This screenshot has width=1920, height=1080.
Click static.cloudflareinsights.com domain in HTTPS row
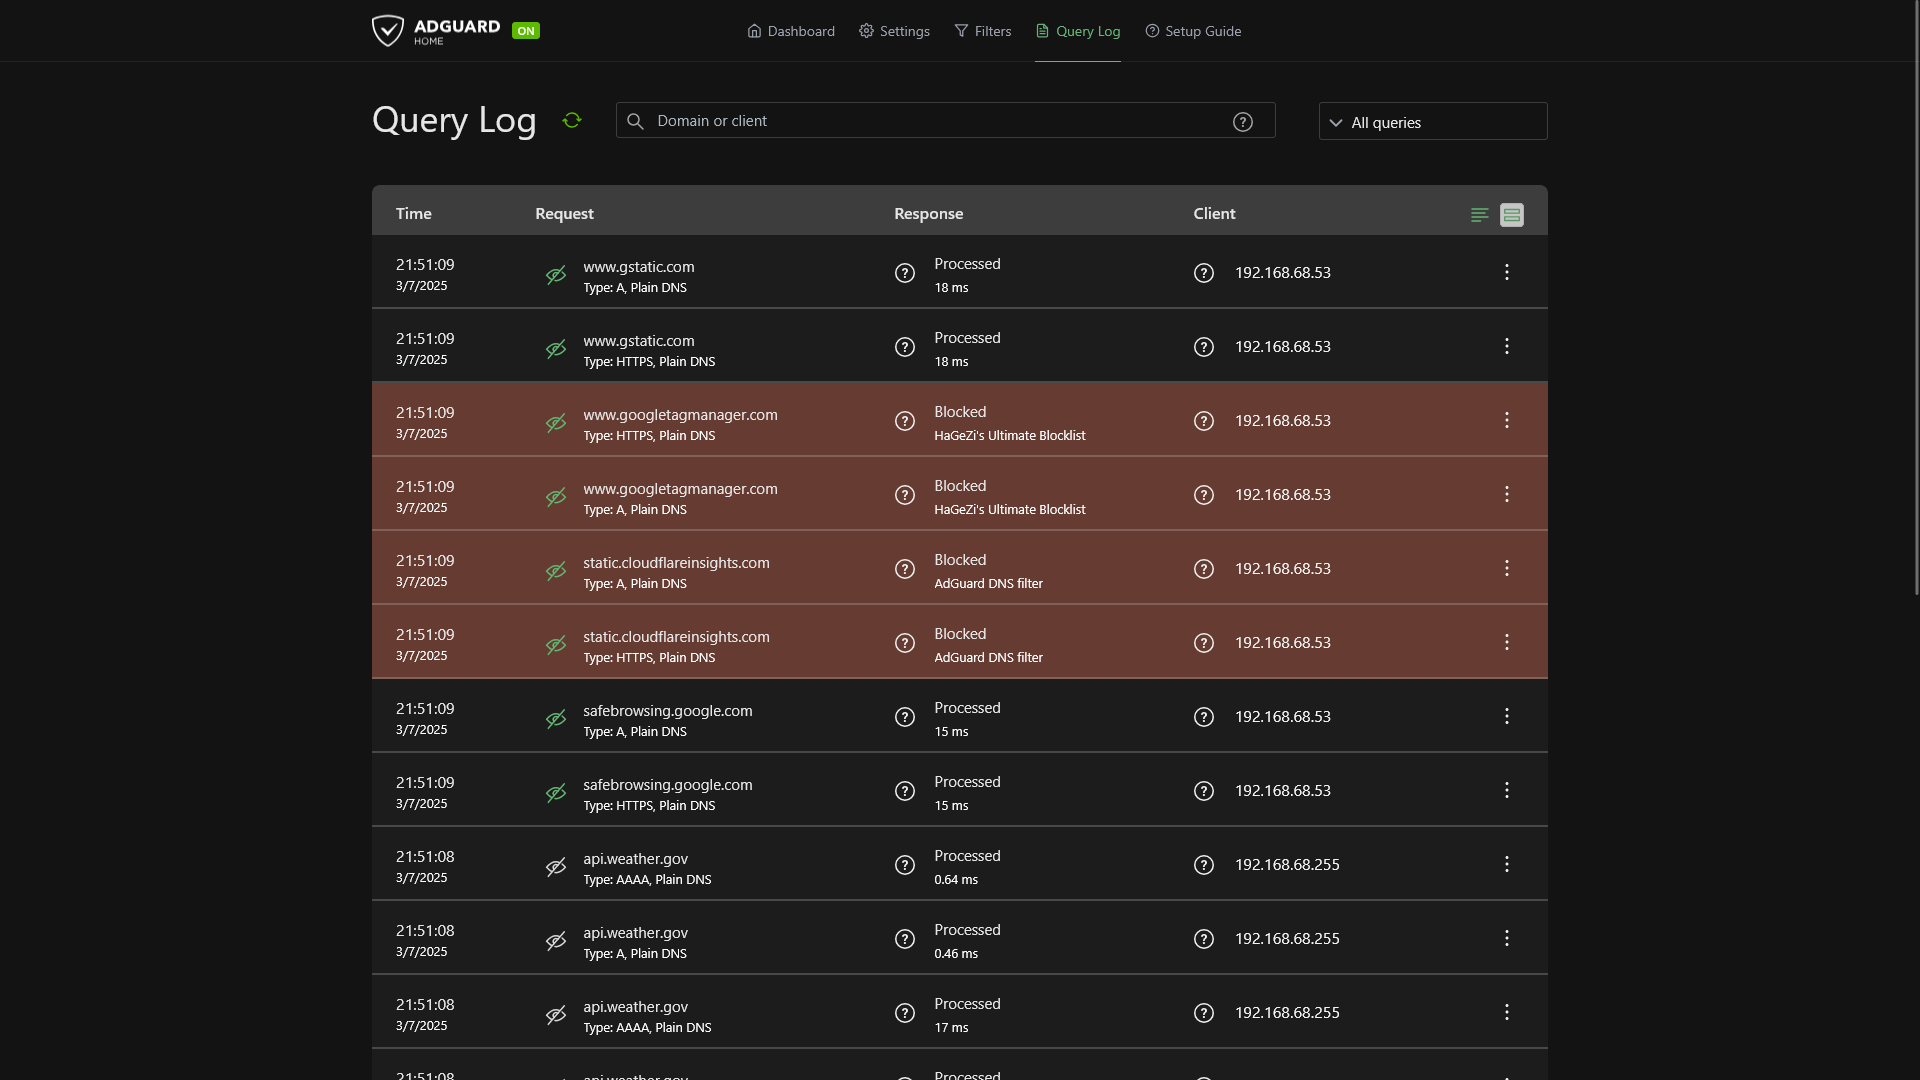coord(676,637)
